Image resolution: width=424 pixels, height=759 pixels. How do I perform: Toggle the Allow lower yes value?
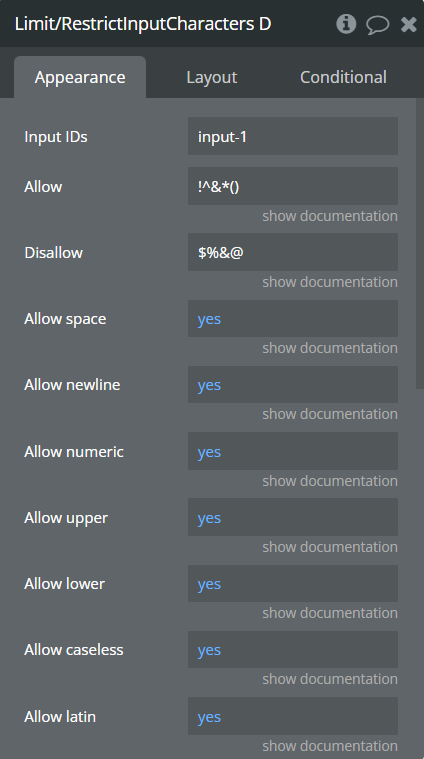point(293,583)
